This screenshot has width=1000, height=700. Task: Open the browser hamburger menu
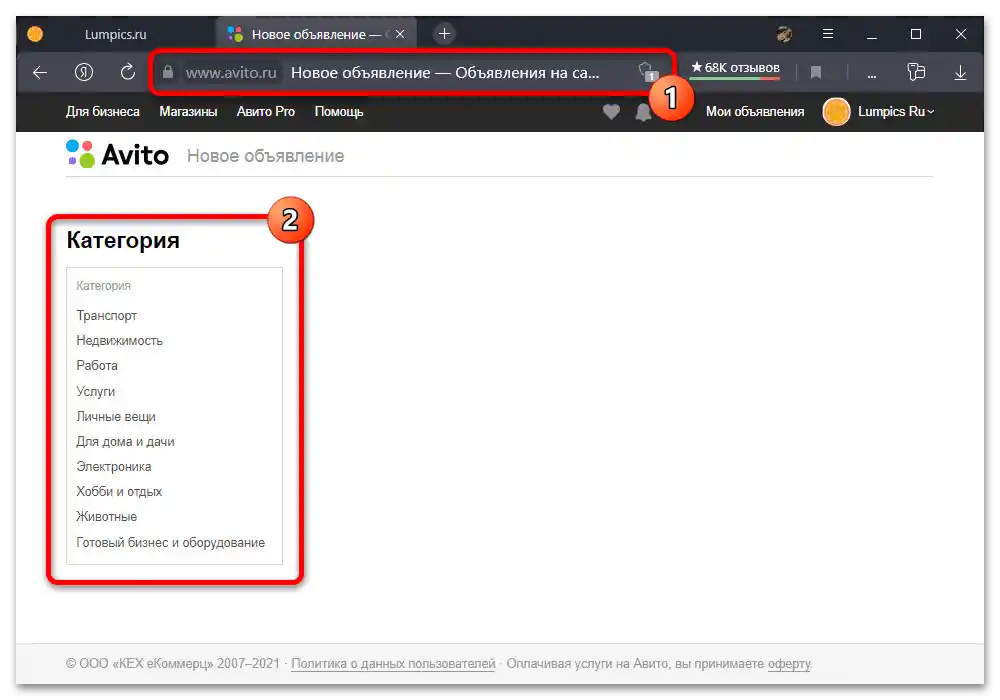828,34
